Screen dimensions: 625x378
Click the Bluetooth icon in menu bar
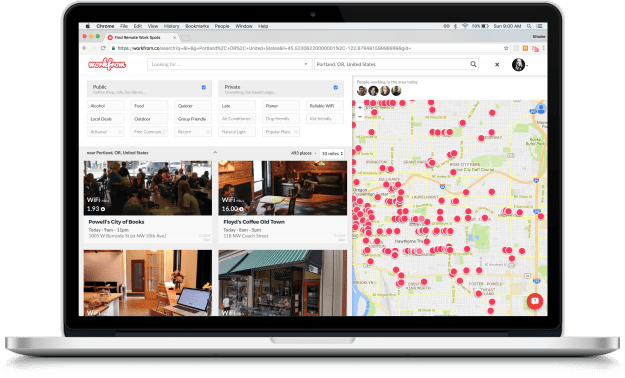(x=455, y=26)
